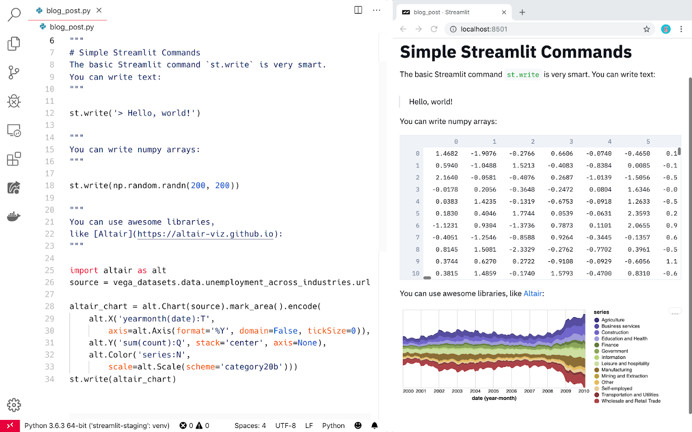
Task: Click line number 28 in the gutter
Action: click(49, 306)
